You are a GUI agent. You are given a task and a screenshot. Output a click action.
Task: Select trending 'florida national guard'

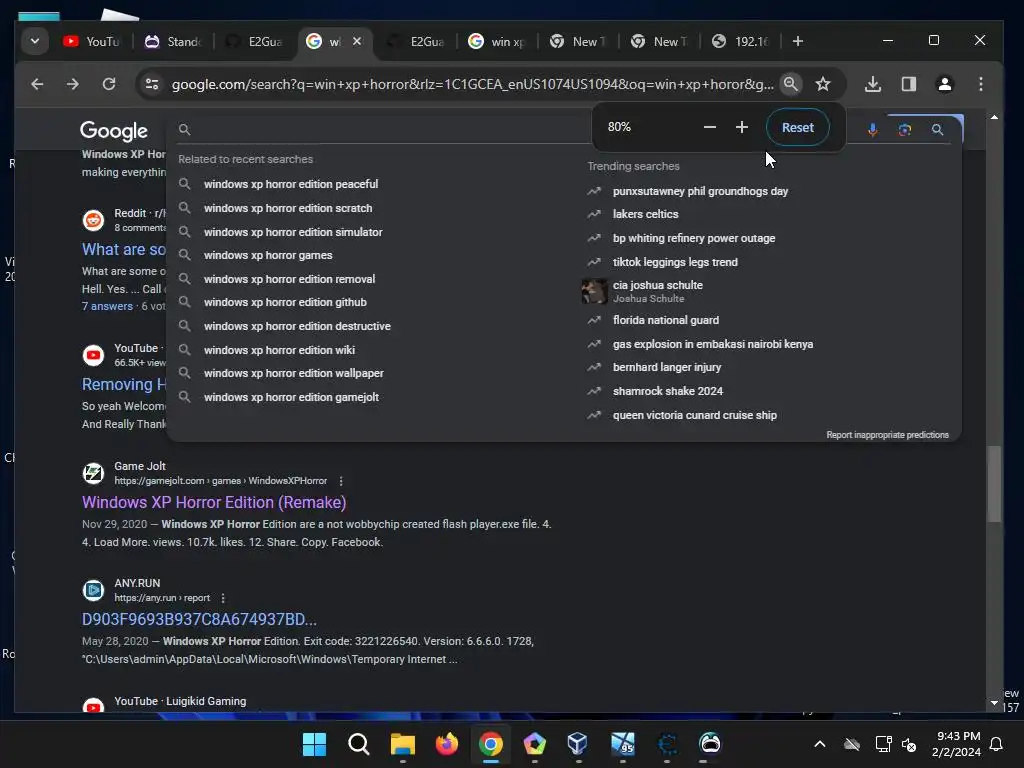pos(665,320)
